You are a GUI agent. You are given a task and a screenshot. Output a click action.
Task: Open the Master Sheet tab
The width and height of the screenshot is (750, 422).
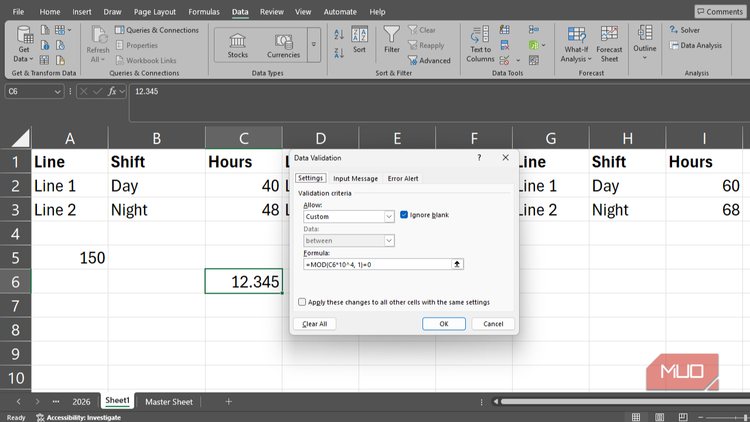point(169,402)
